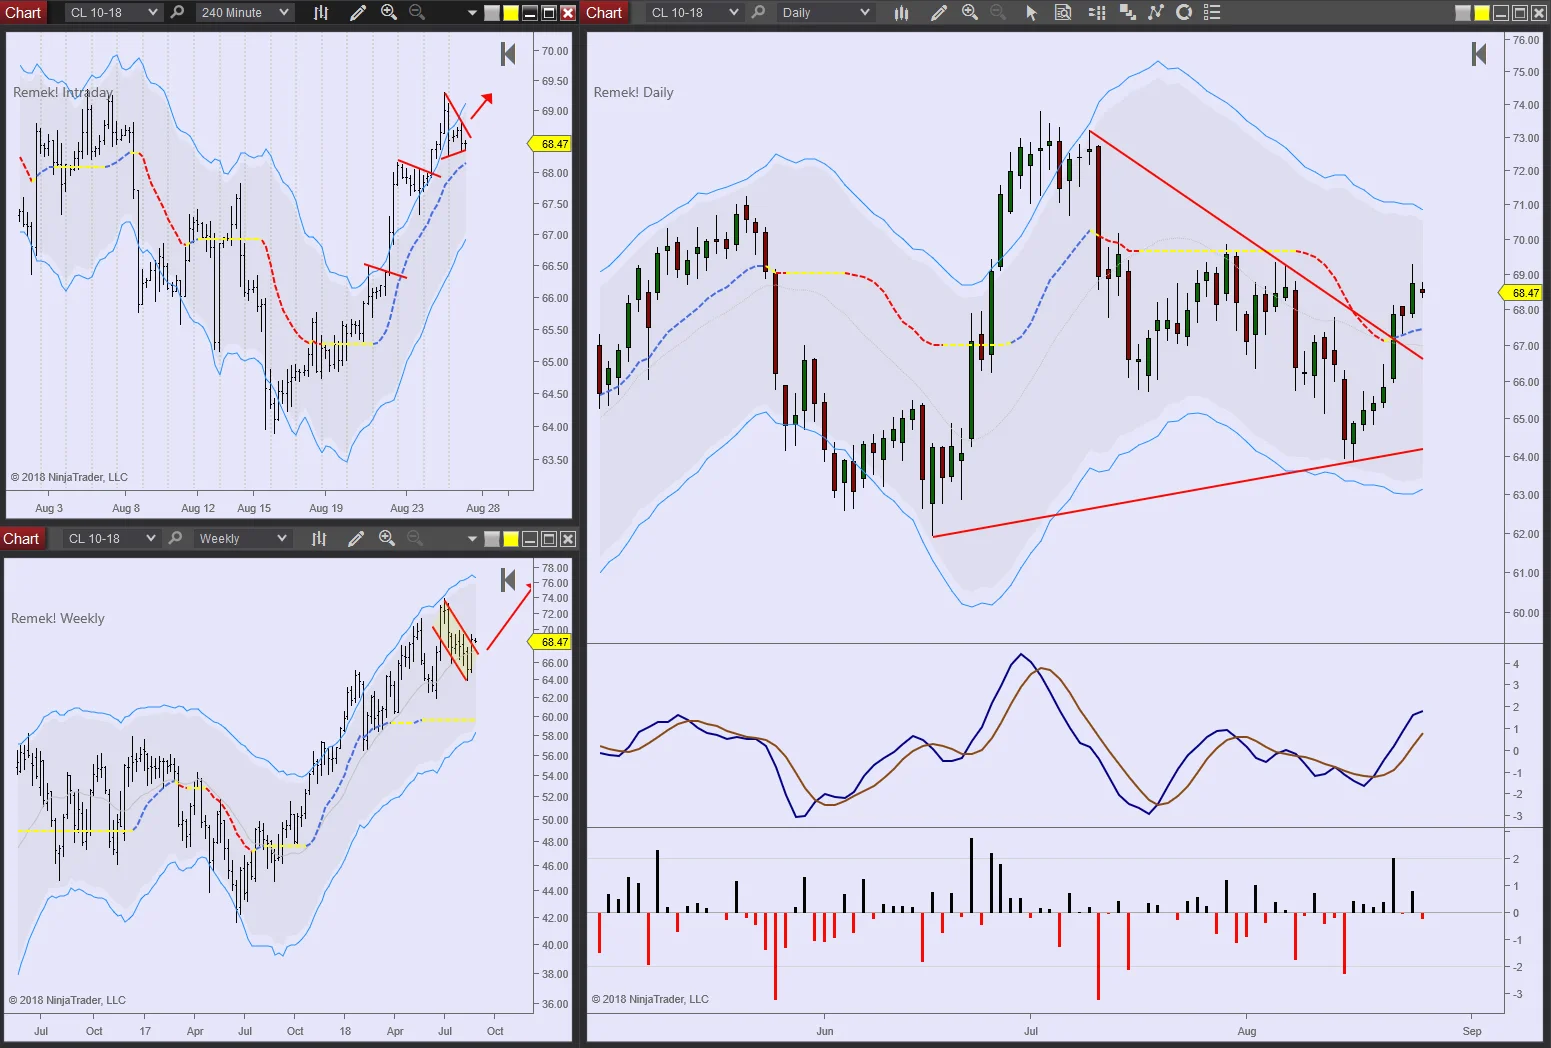The height and width of the screenshot is (1048, 1551).
Task: Click Chart tab of the Daily window
Action: click(604, 13)
